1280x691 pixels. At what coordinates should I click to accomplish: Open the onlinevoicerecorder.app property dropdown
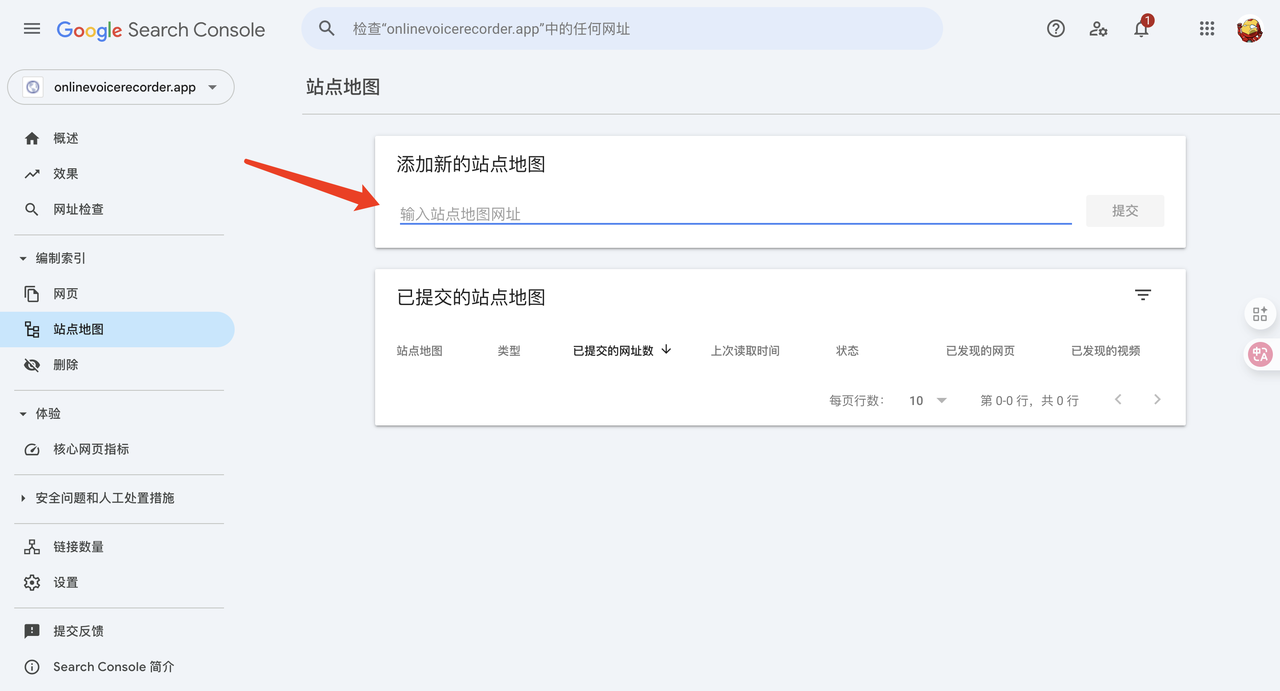click(x=121, y=87)
